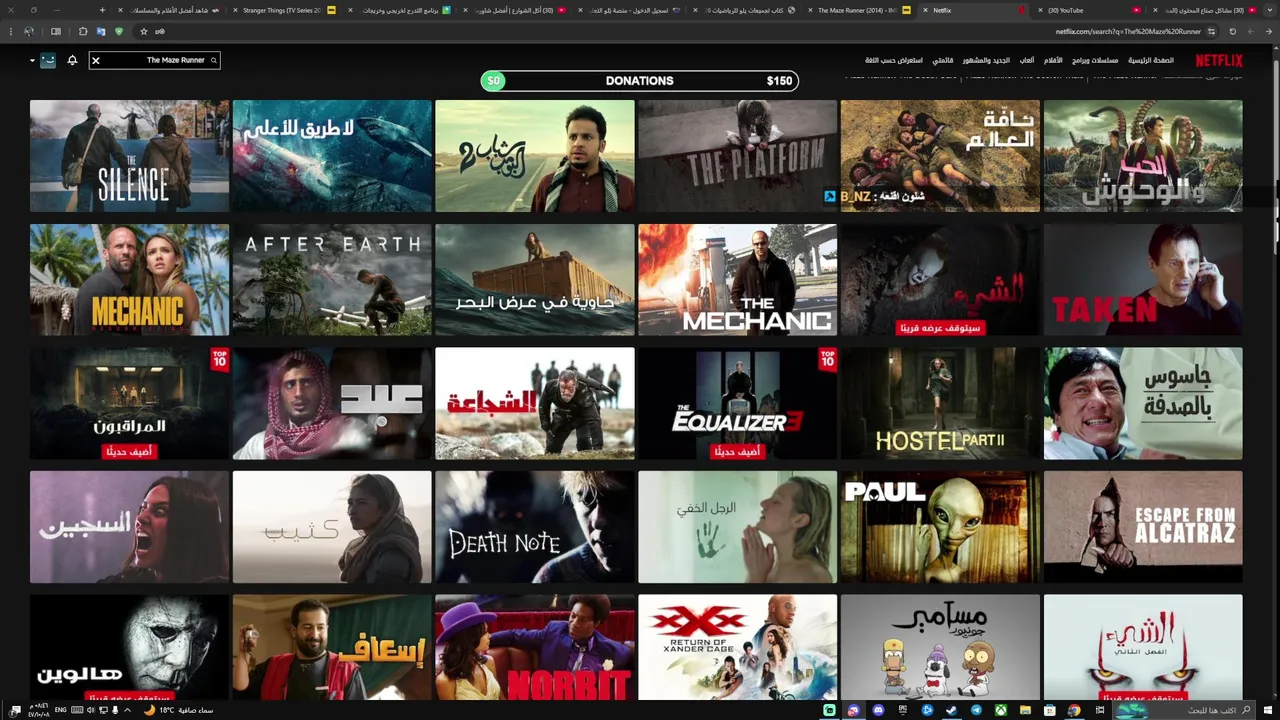Open the Death Note thumbnail
Viewport: 1280px width, 720px height.
click(535, 527)
